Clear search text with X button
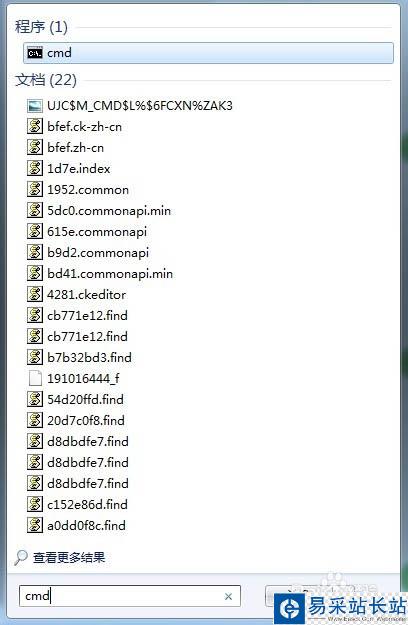The width and height of the screenshot is (408, 625). pos(228,596)
